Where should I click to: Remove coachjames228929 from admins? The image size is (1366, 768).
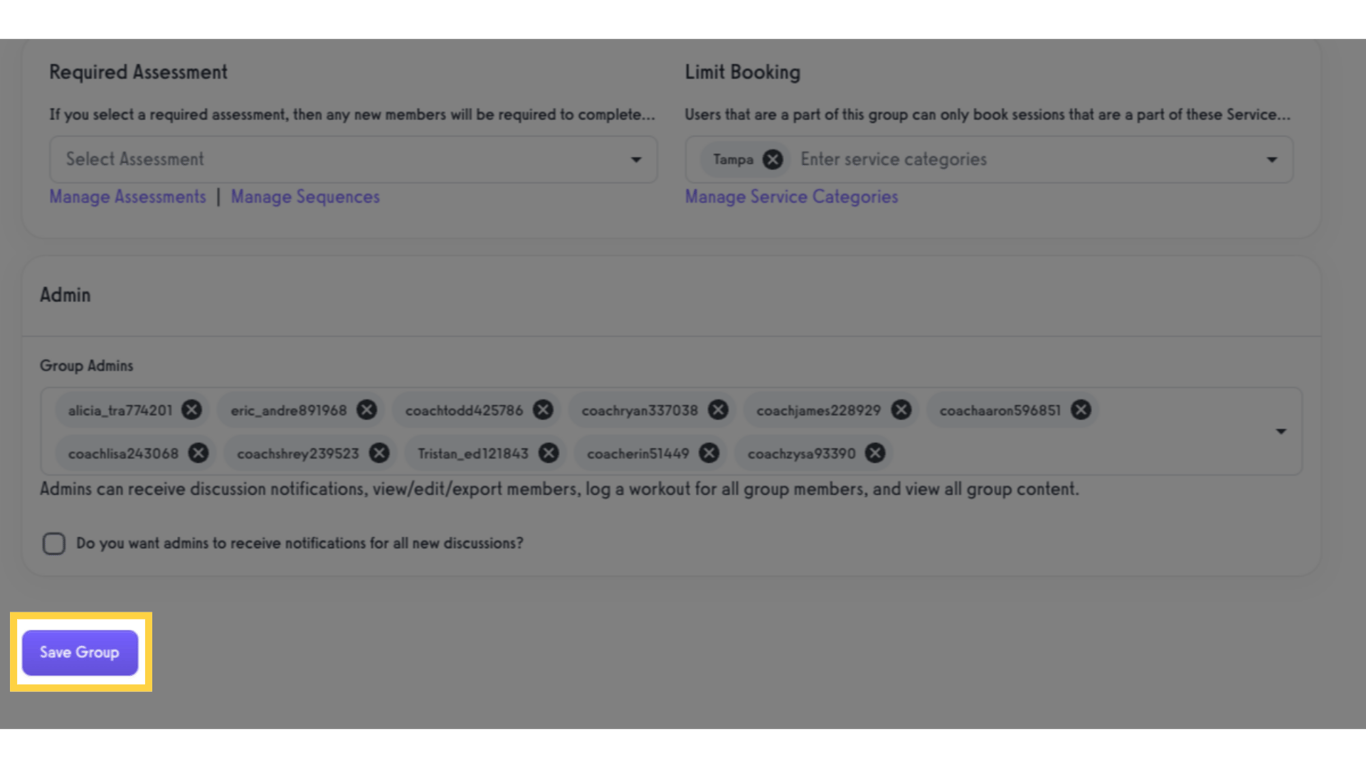tap(901, 410)
